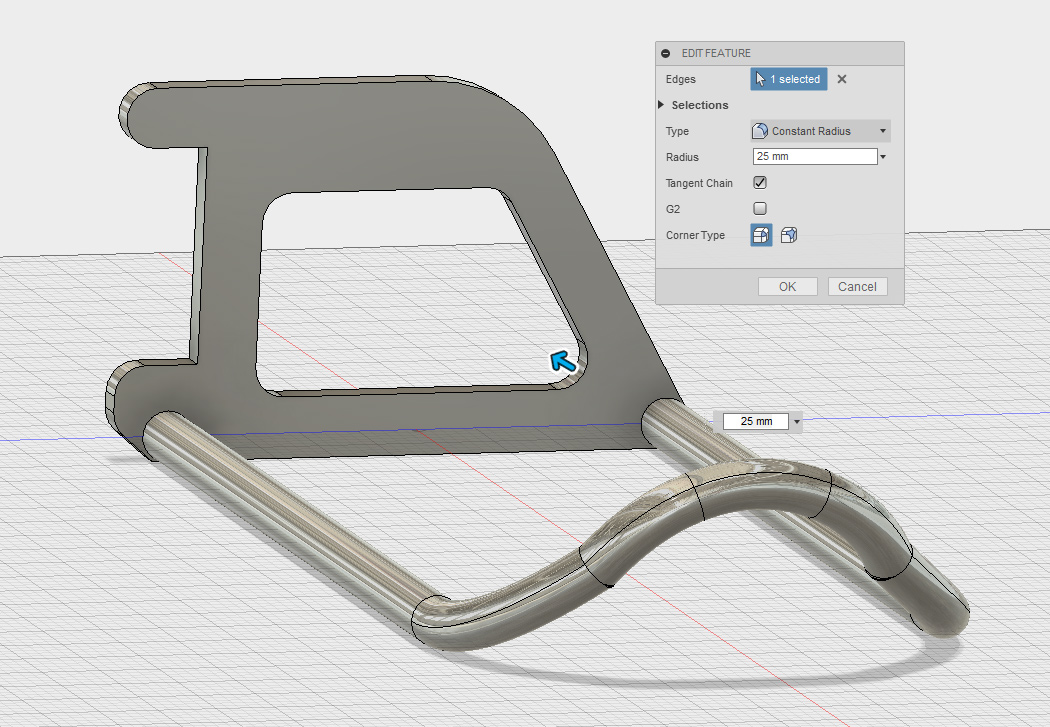Enable the G2 checkbox

(760, 209)
